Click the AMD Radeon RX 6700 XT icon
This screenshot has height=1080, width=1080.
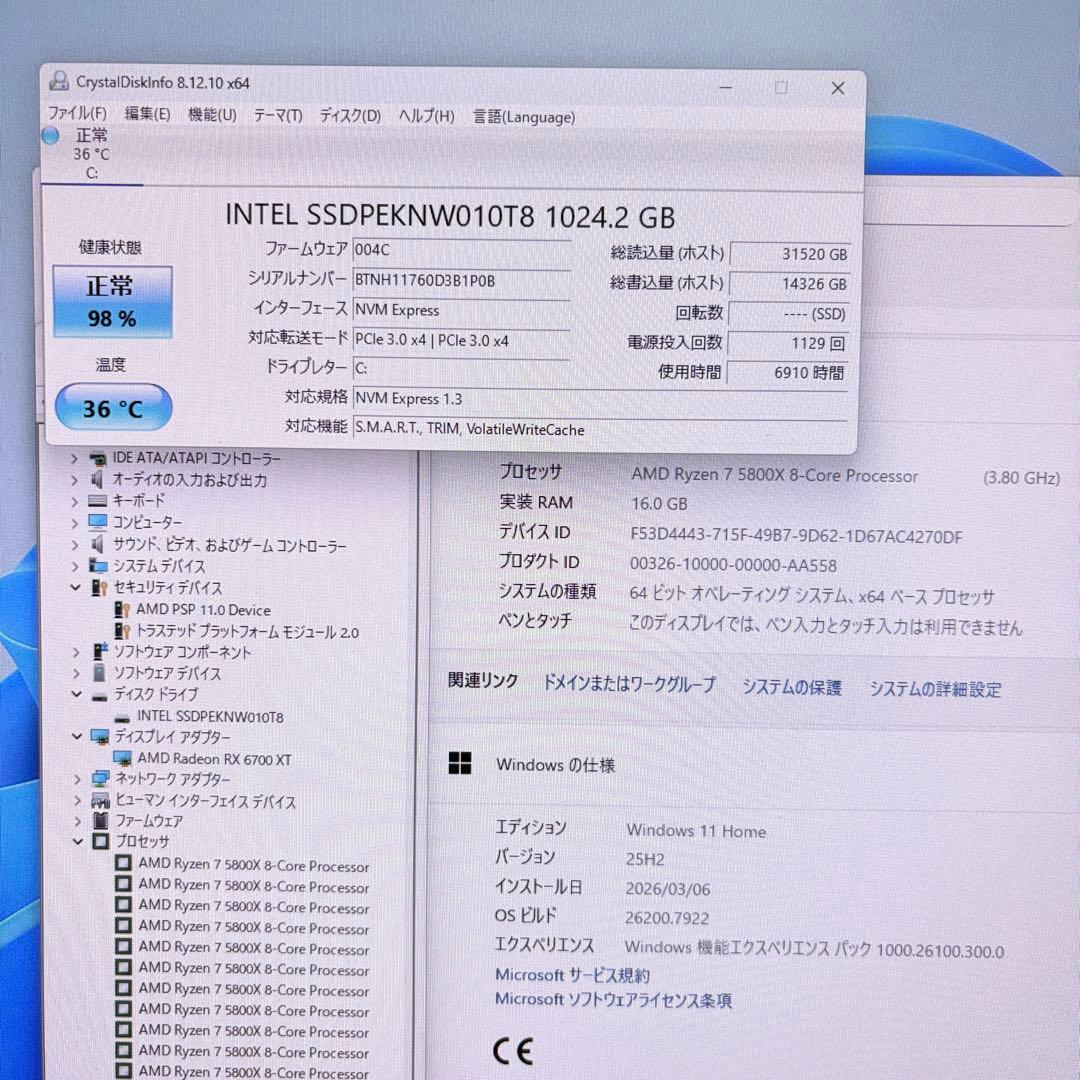123,758
